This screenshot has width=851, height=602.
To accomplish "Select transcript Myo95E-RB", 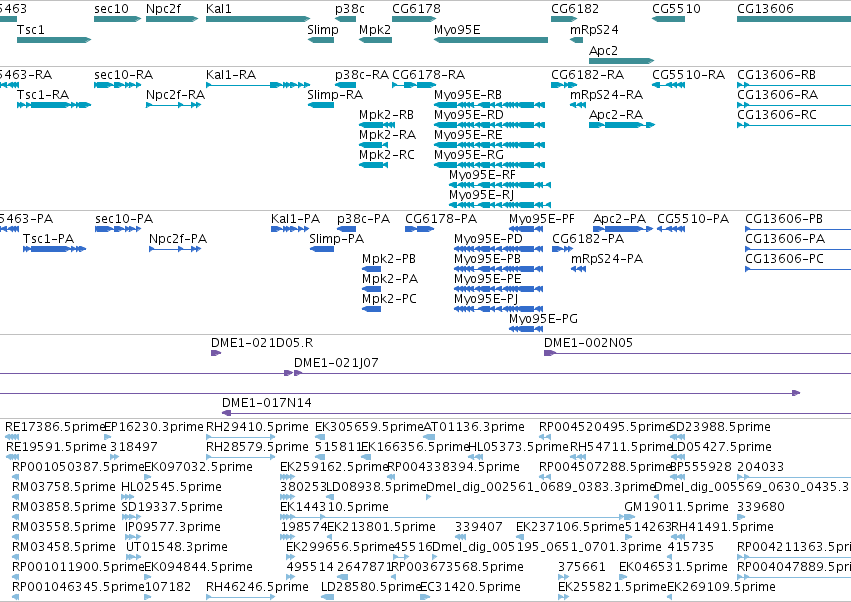I will [x=489, y=105].
